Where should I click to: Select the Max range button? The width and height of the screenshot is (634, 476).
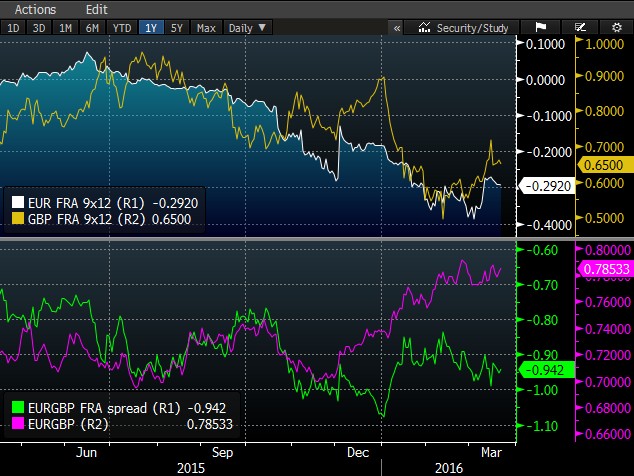coord(206,28)
